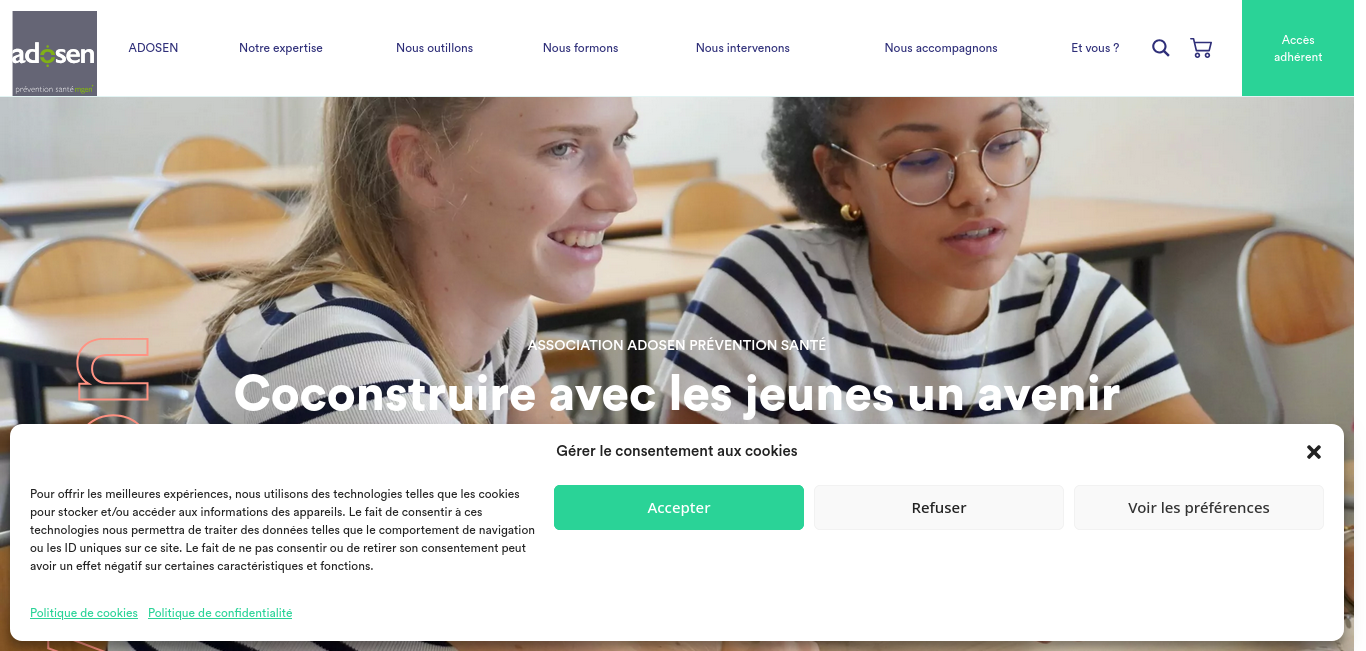The width and height of the screenshot is (1366, 651).
Task: Accept cookies with the Accepter button
Action: (x=679, y=507)
